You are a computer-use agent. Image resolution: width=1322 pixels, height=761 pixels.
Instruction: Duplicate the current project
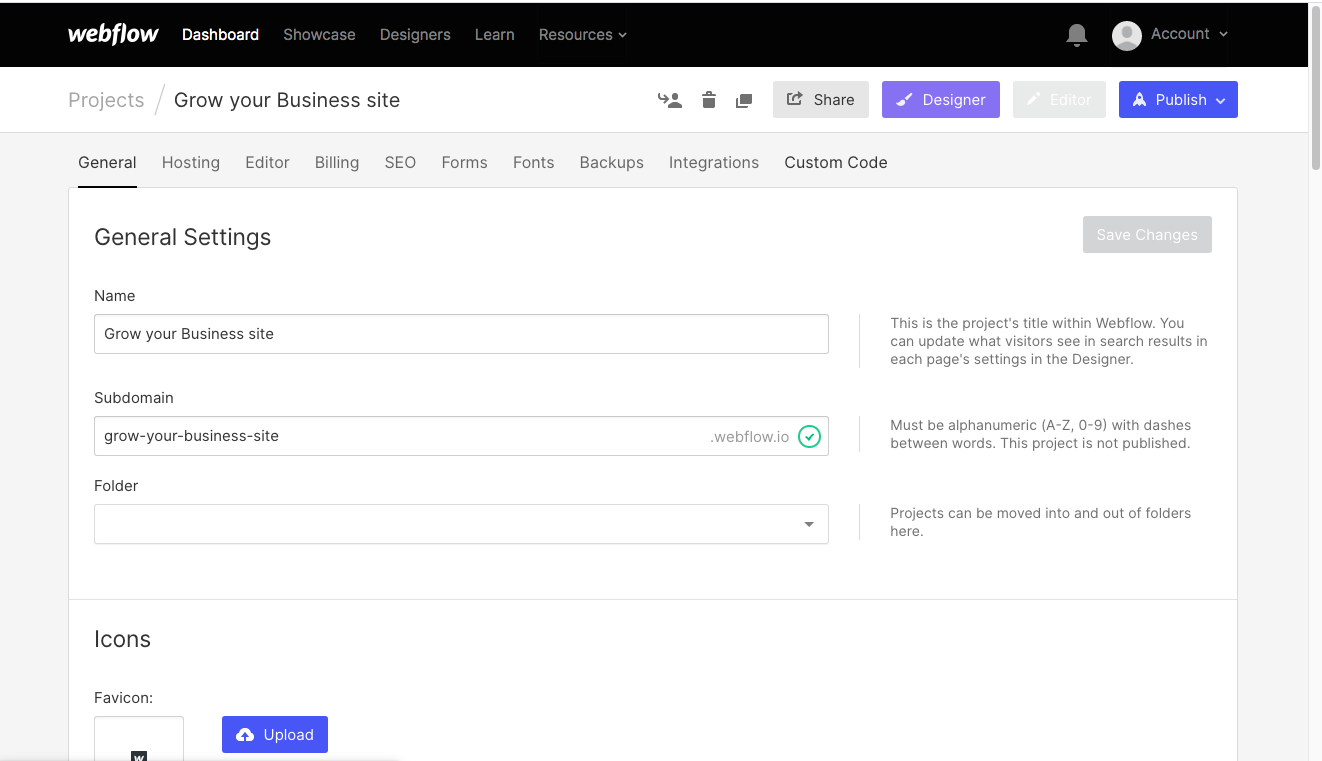744,99
